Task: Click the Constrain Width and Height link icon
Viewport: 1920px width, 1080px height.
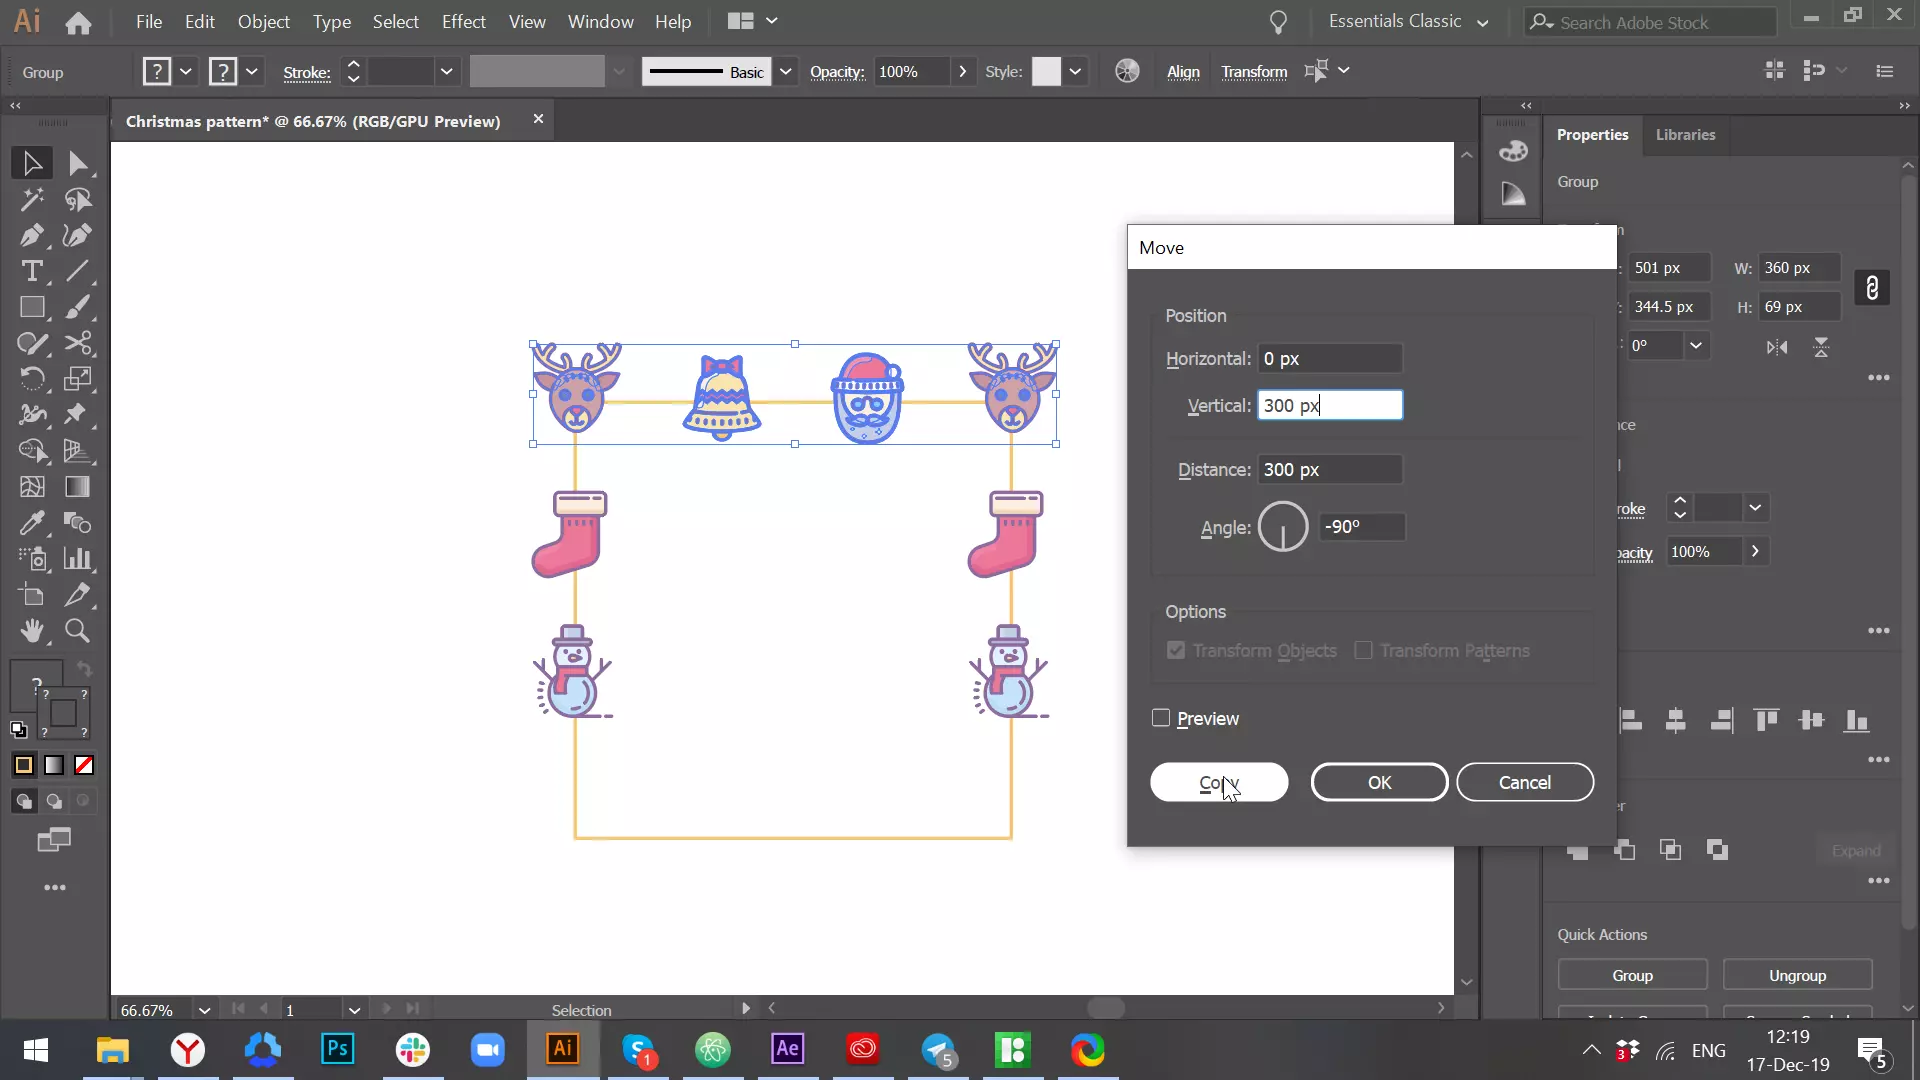Action: [1872, 288]
